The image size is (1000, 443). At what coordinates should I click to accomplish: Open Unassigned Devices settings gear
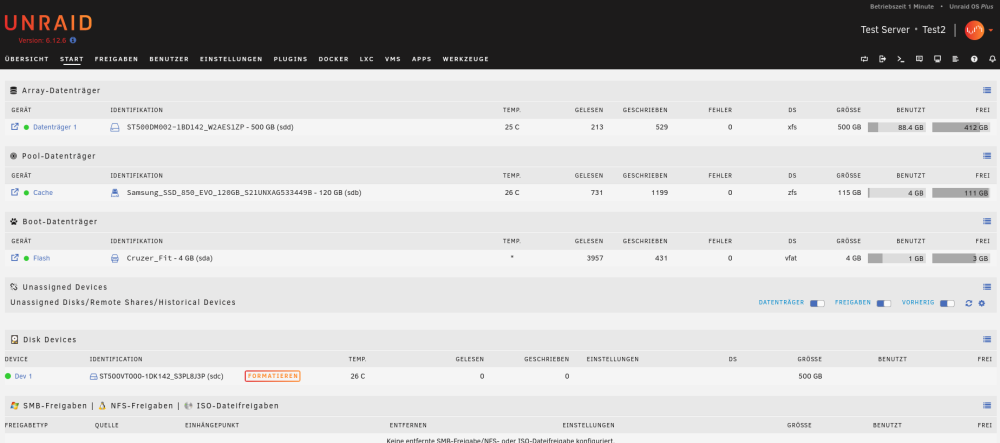(982, 303)
